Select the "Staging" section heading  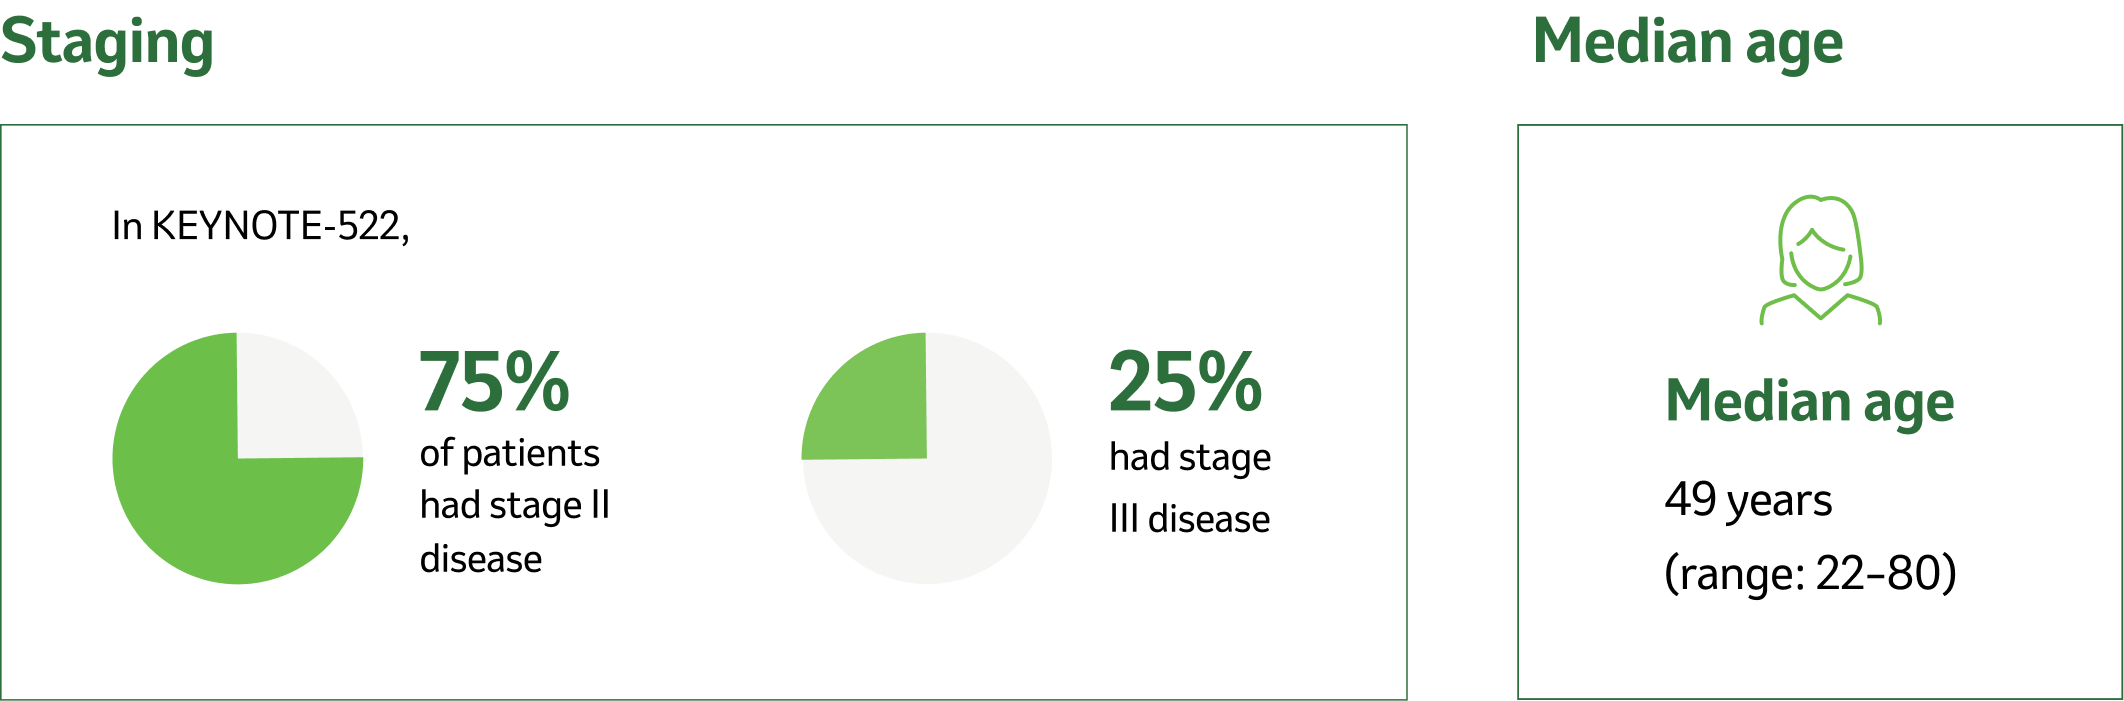107,43
